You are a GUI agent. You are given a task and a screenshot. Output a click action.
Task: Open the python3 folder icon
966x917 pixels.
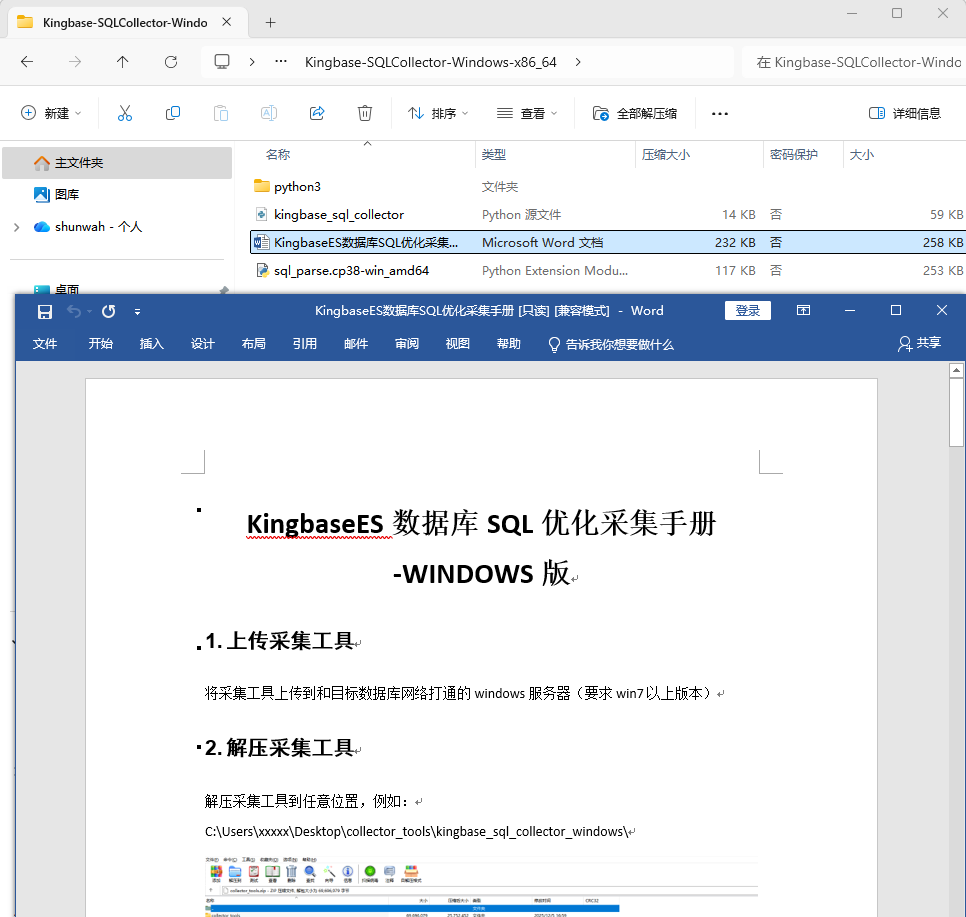pyautogui.click(x=262, y=185)
